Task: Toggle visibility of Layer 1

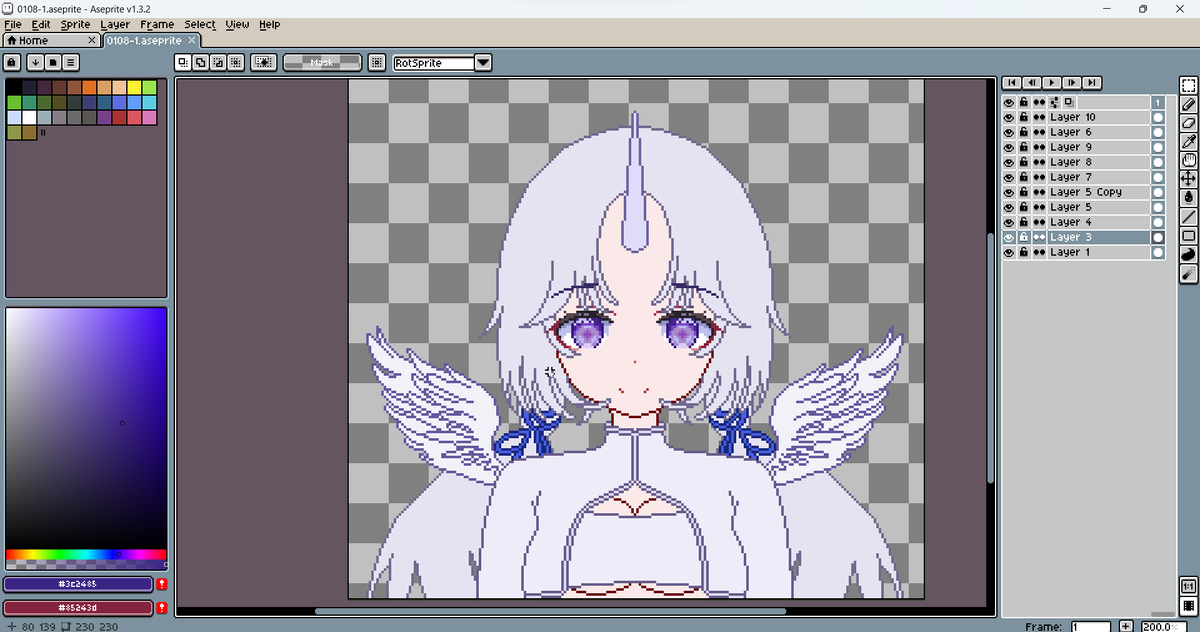Action: pos(1009,252)
